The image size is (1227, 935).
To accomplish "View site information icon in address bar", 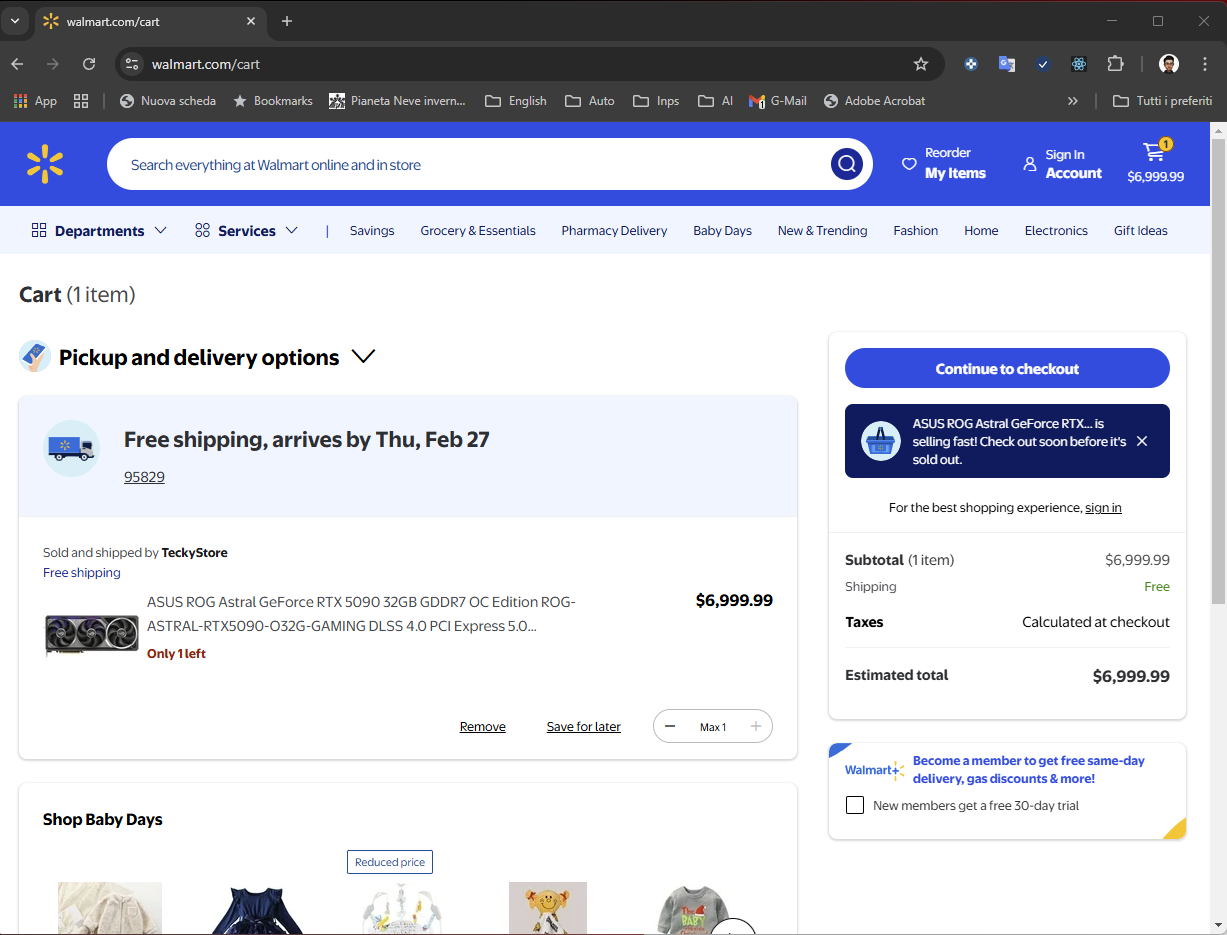I will [132, 64].
